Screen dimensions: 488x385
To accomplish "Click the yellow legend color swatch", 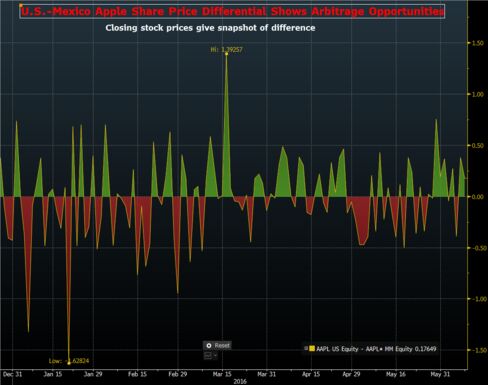I will (x=312, y=349).
